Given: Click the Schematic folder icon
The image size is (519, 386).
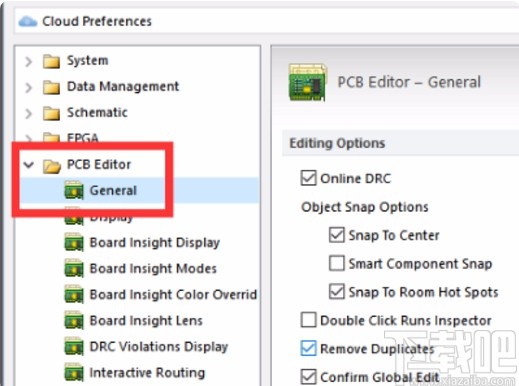Looking at the screenshot, I should [x=51, y=113].
